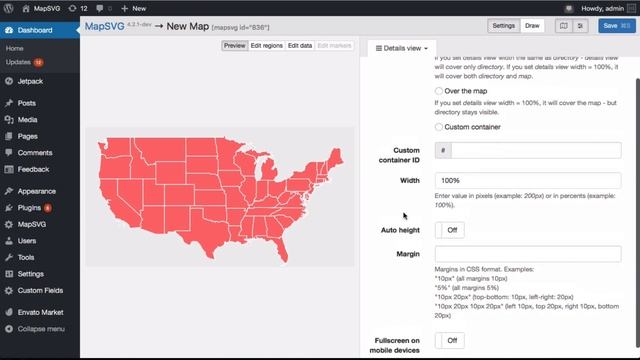Switch to Edit regions mode
This screenshot has height=360, width=640.
267,46
